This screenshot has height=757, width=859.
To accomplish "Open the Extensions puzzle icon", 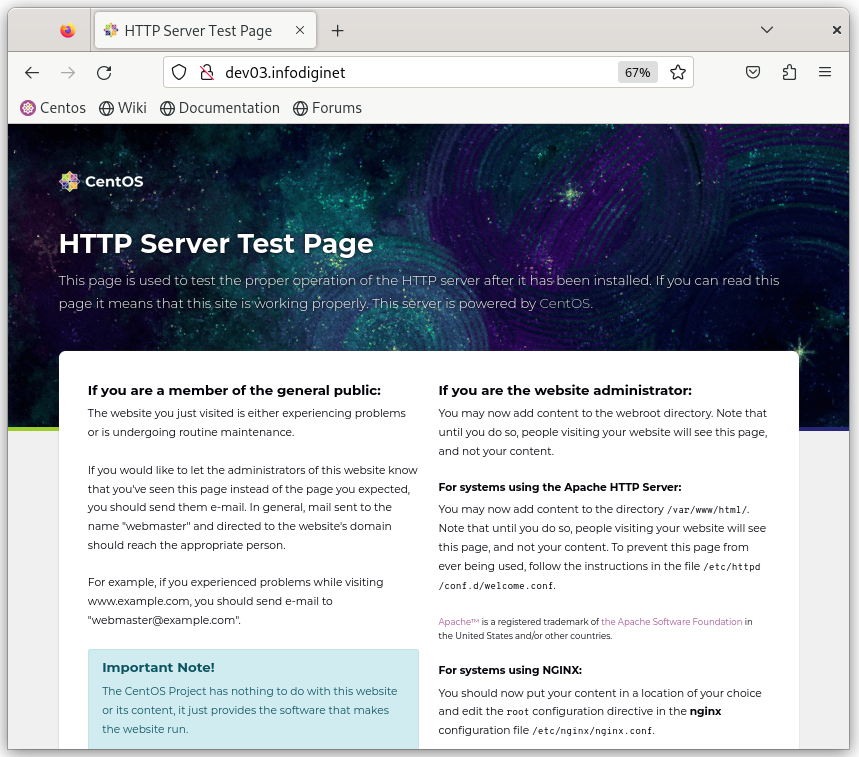I will click(789, 72).
